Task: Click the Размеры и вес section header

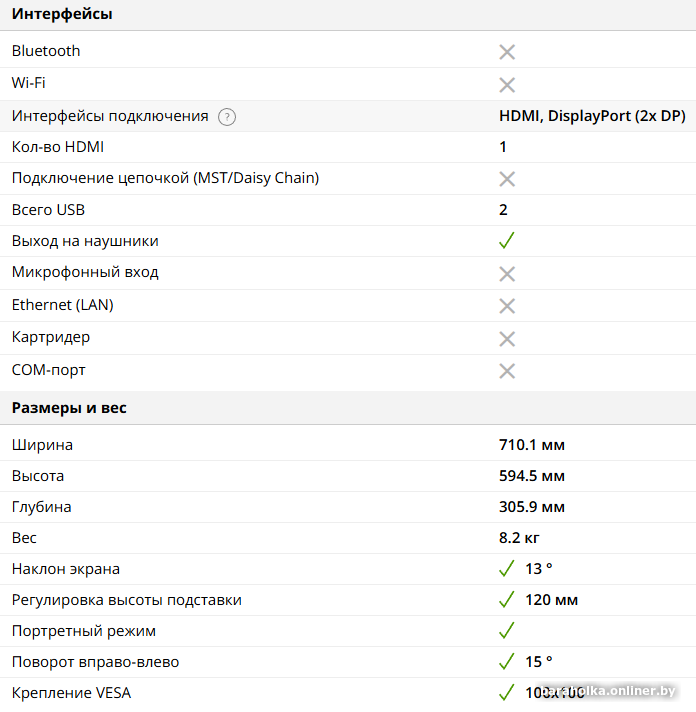Action: point(69,408)
